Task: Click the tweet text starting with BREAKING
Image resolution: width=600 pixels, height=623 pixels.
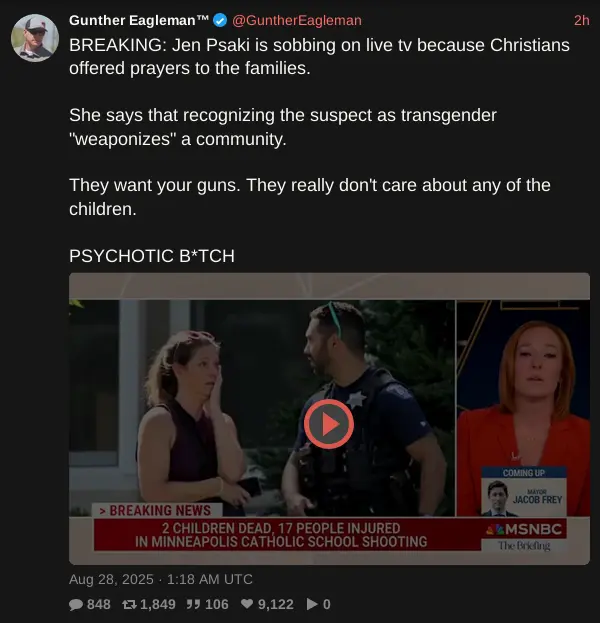Action: coord(319,56)
